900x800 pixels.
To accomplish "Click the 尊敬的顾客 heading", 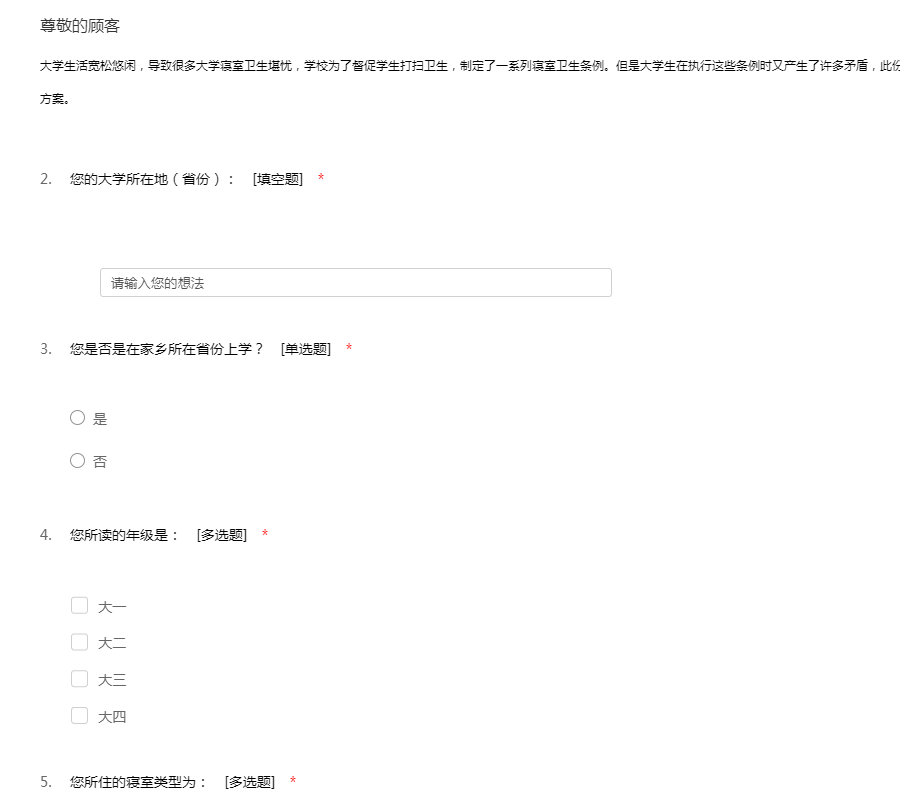I will [x=80, y=26].
